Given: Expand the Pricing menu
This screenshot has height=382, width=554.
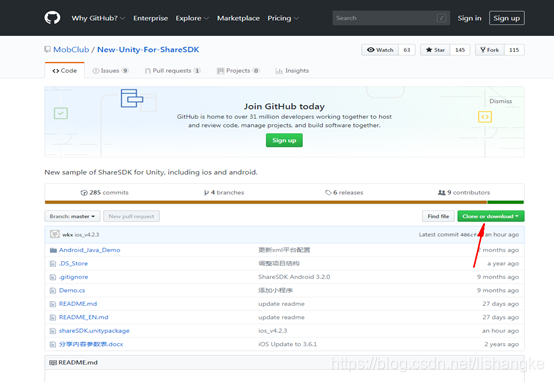Looking at the screenshot, I should [x=283, y=18].
